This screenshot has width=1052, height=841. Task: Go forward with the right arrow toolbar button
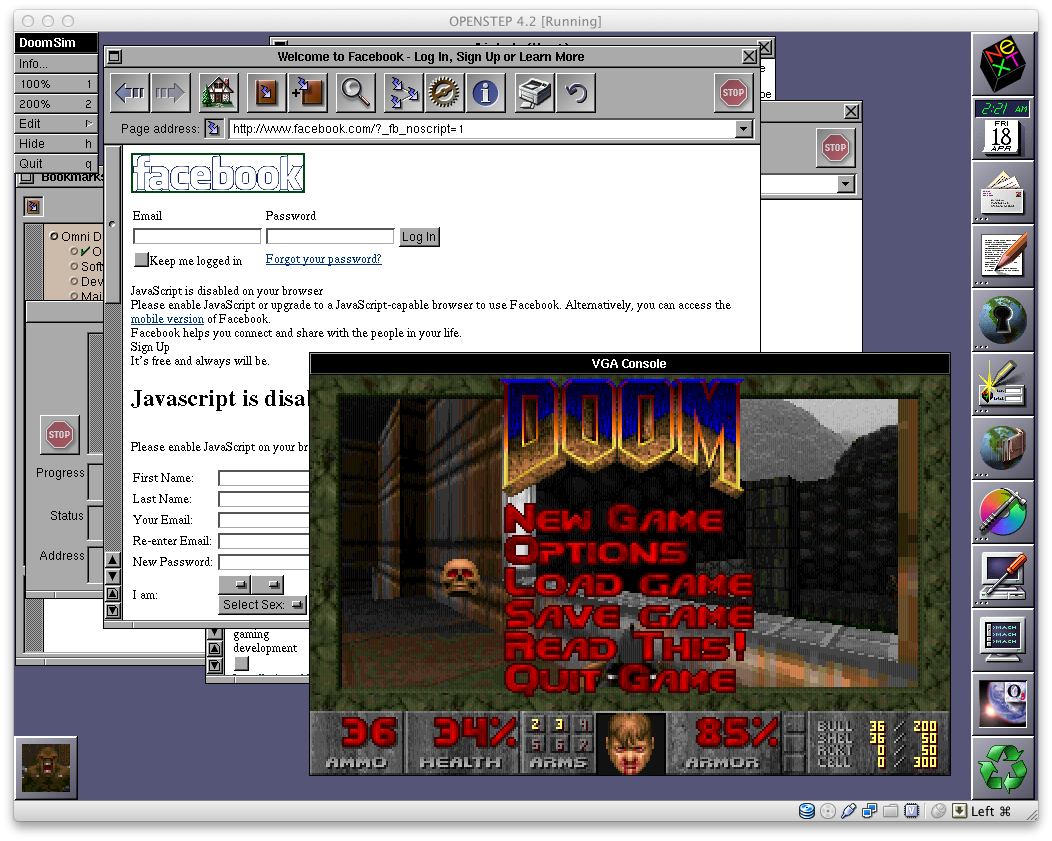[x=170, y=93]
